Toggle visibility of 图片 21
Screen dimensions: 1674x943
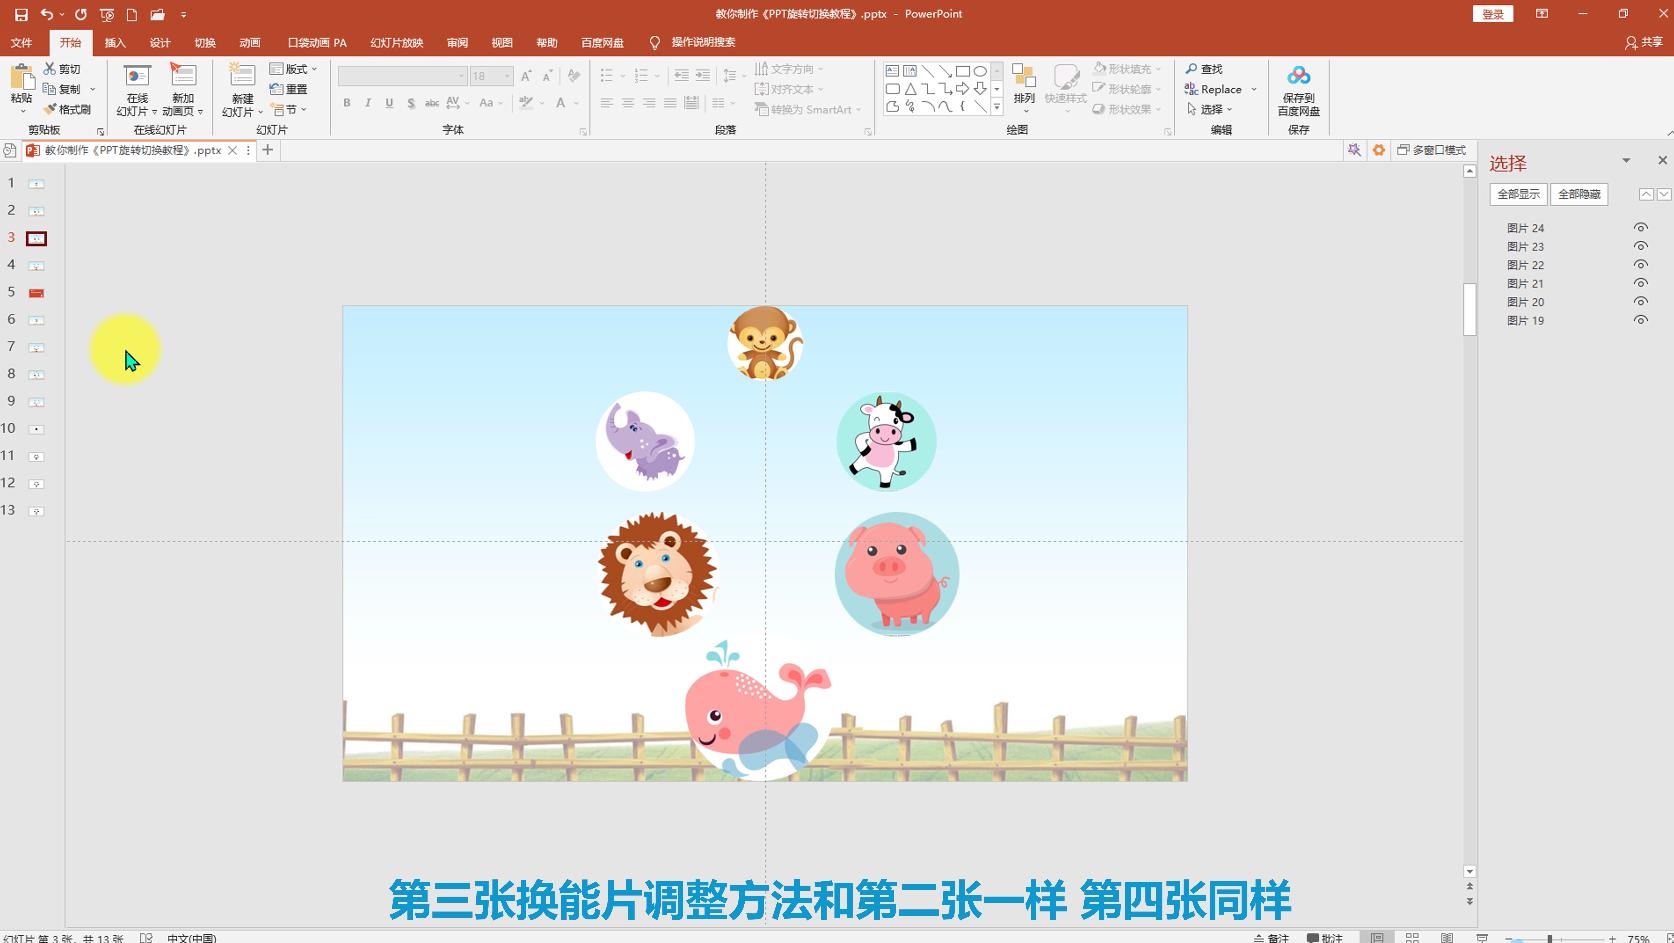(1640, 283)
